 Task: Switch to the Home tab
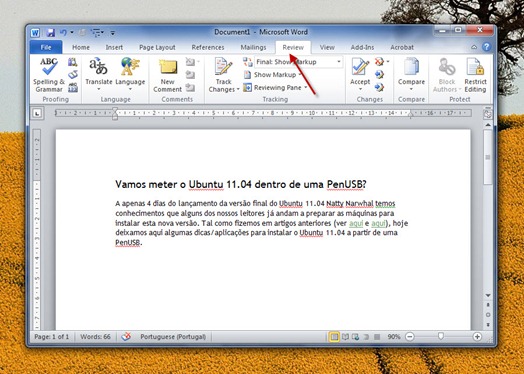[81, 47]
